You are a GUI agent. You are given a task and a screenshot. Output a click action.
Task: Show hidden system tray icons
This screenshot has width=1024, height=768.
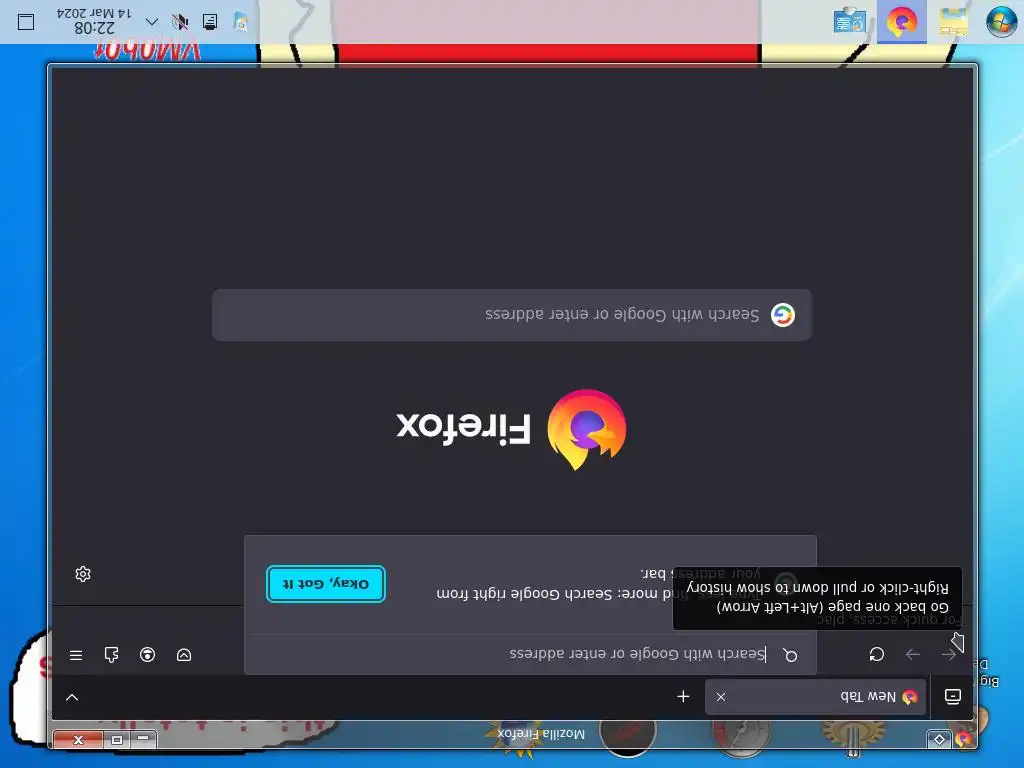pyautogui.click(x=152, y=22)
